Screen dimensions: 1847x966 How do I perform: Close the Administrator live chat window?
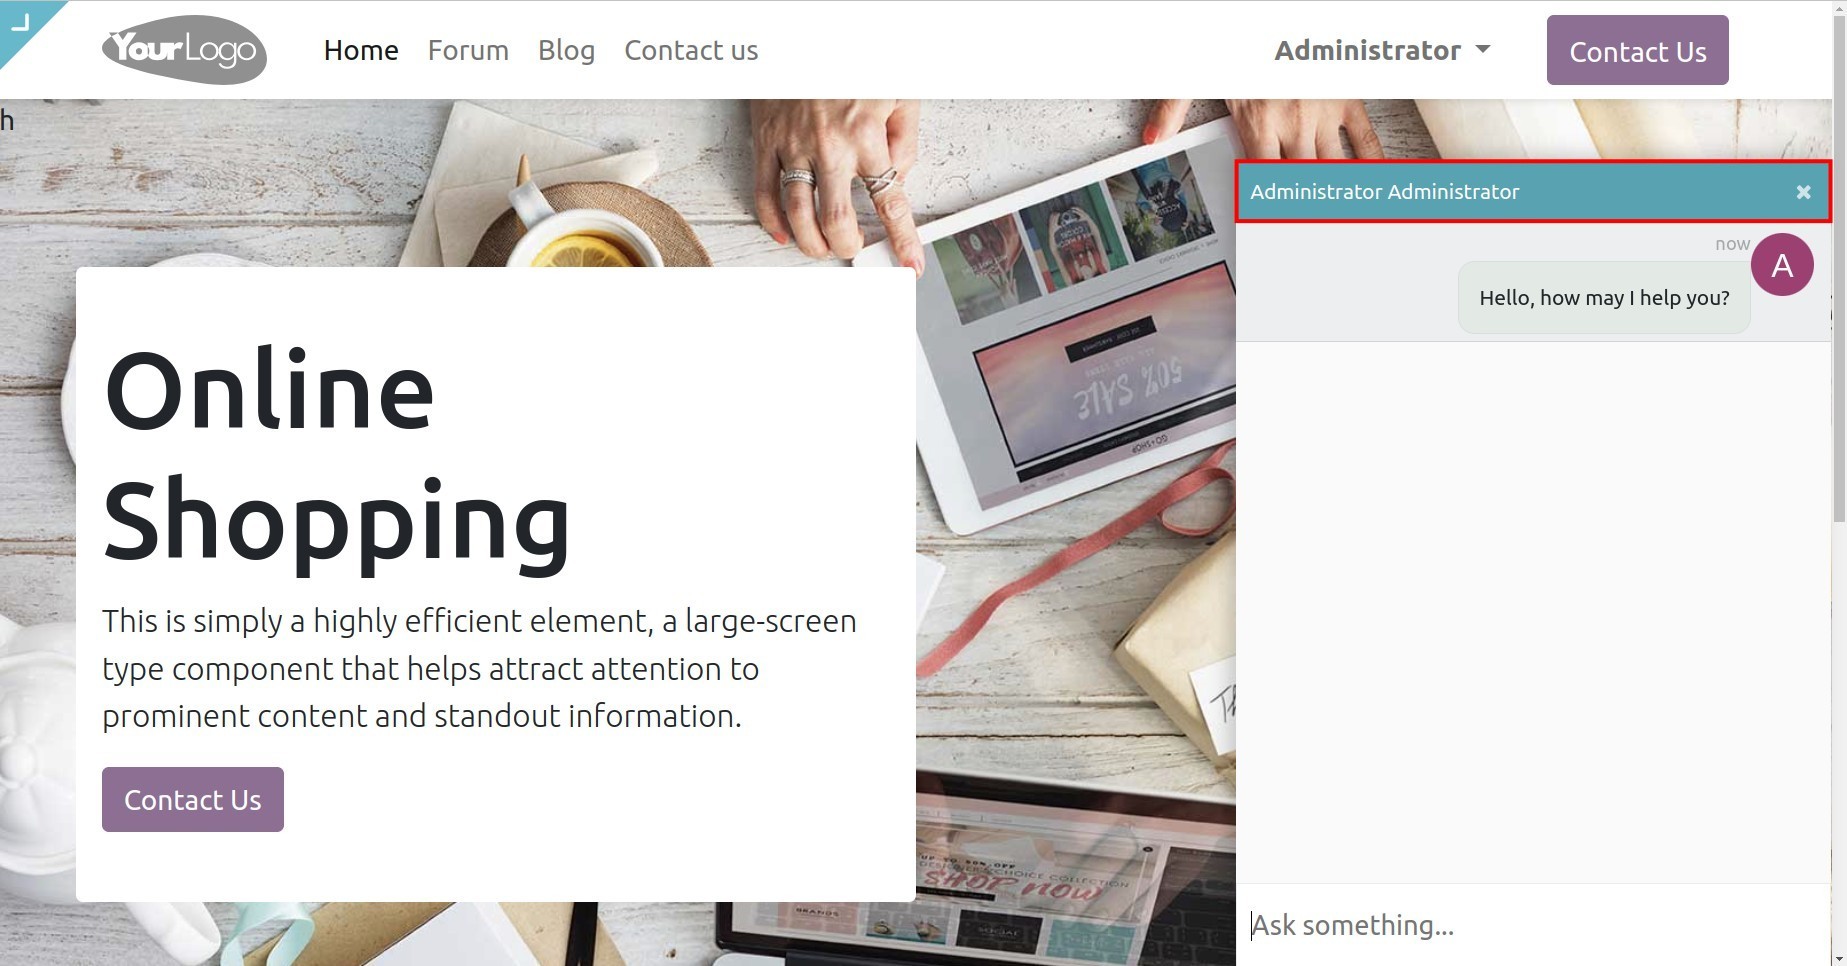(1803, 192)
